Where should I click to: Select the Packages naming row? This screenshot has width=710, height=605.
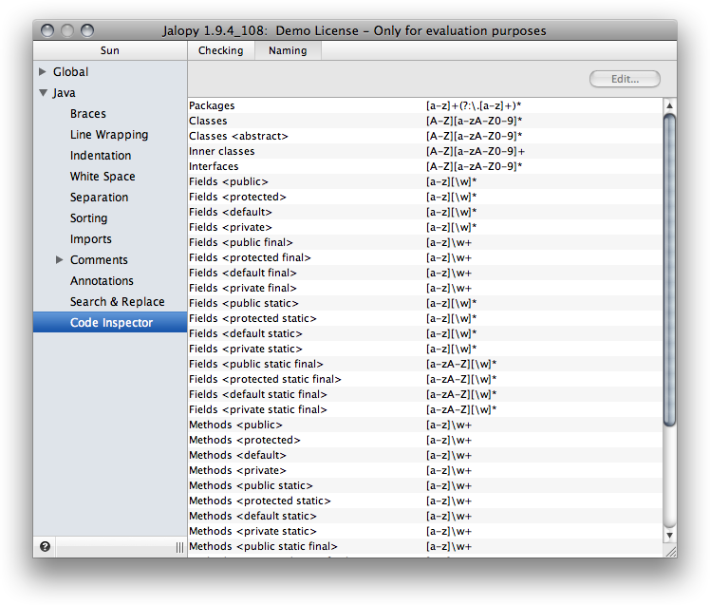[x=425, y=106]
